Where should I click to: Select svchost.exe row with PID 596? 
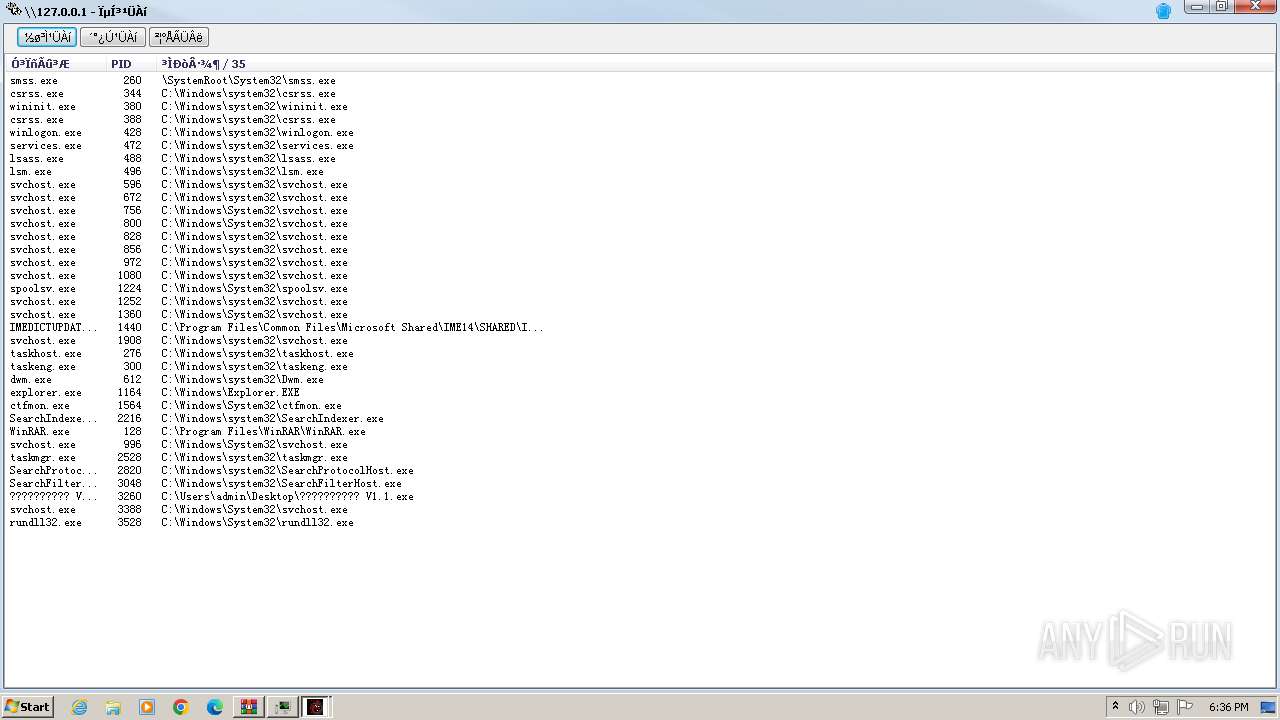click(640, 184)
